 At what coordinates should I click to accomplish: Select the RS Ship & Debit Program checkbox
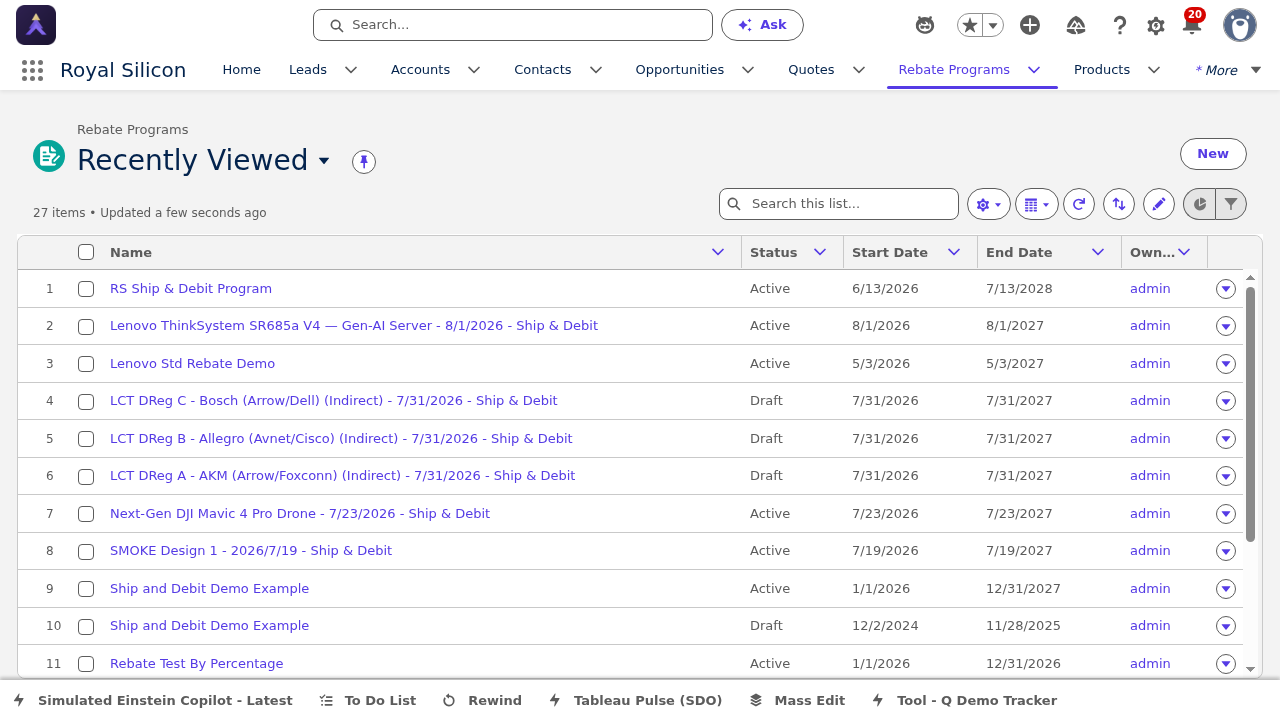point(86,289)
